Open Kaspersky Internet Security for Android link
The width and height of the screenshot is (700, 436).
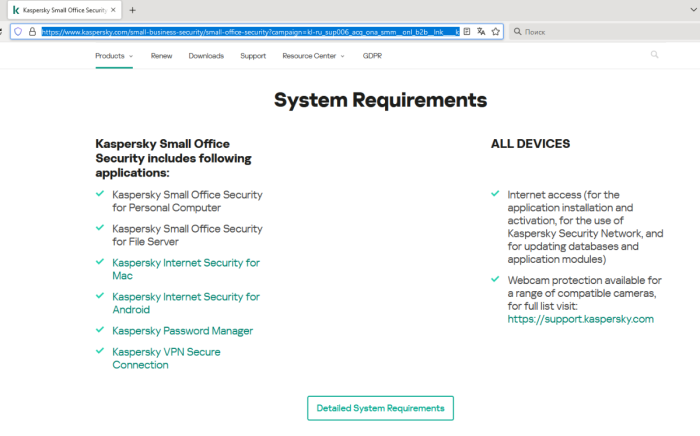click(186, 303)
